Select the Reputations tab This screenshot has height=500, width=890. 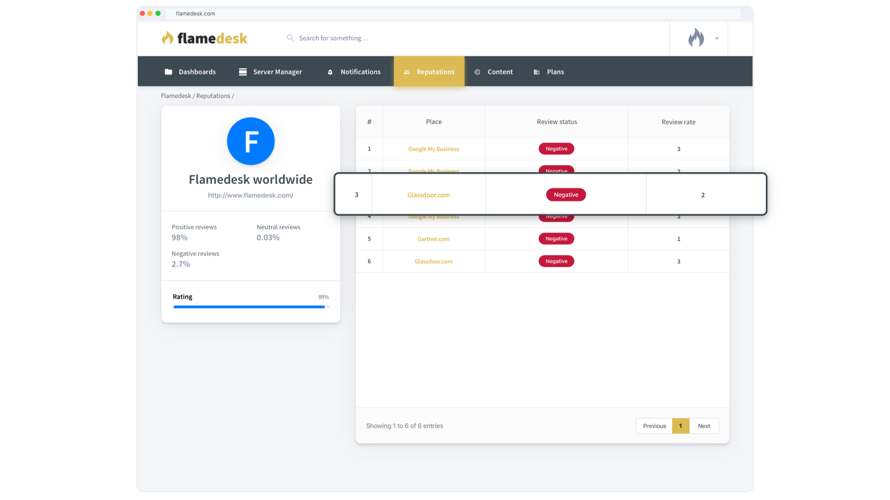(x=429, y=72)
